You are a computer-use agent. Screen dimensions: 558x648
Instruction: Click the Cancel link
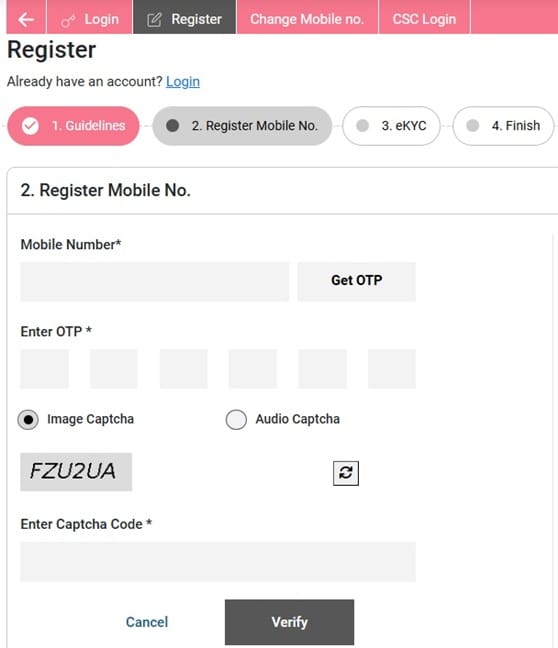[x=147, y=622]
